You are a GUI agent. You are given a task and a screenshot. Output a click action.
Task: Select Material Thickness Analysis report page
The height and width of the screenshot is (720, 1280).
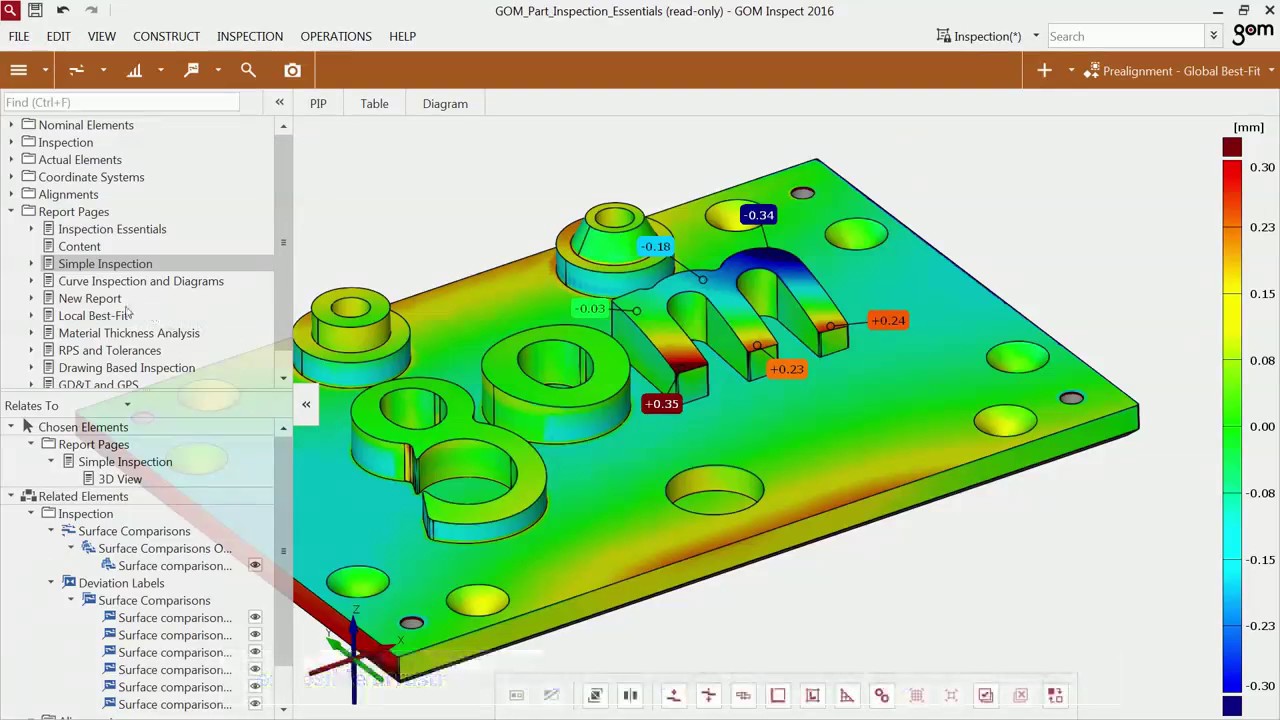[129, 333]
